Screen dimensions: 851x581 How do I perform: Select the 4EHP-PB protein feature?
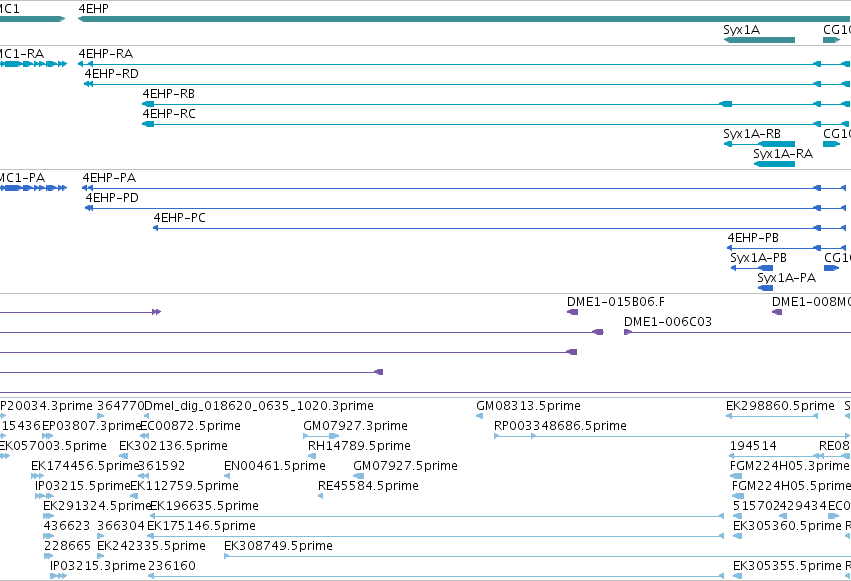pyautogui.click(x=786, y=248)
